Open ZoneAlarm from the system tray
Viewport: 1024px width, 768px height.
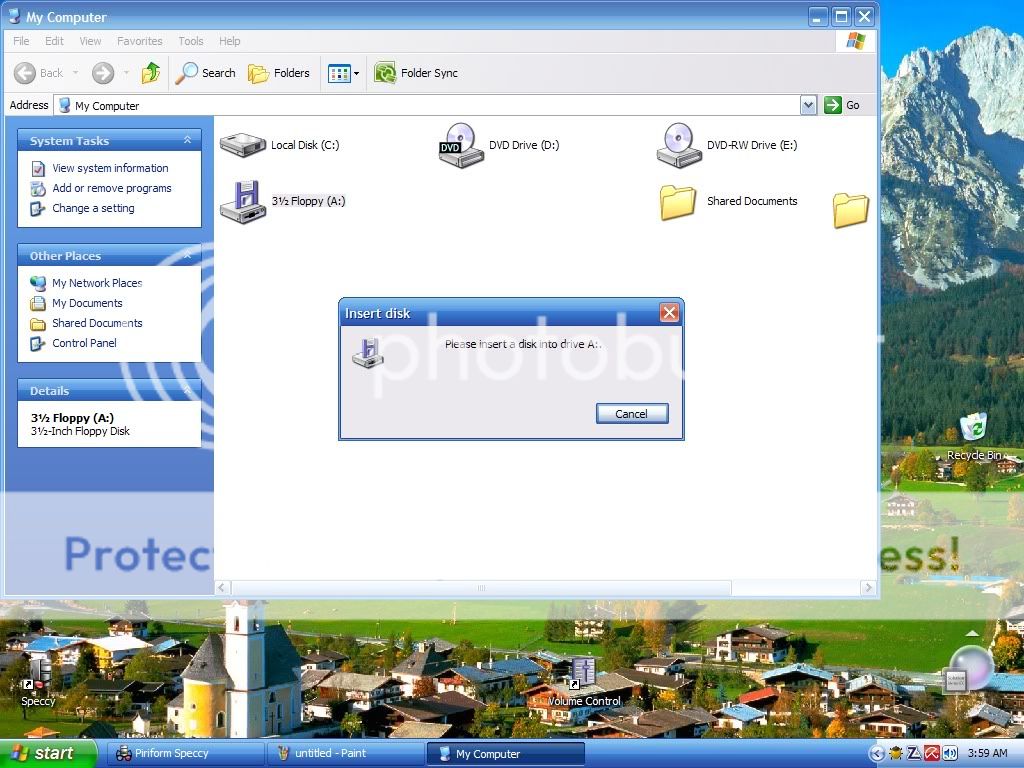[x=913, y=753]
